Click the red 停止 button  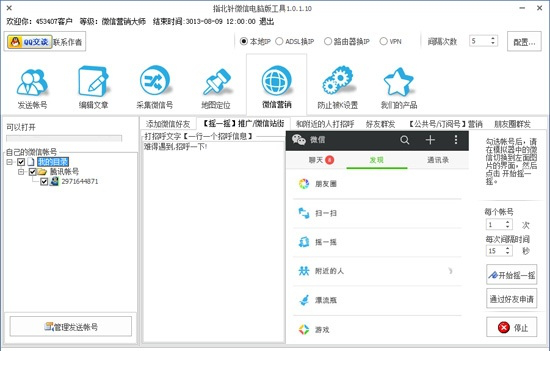[511, 327]
